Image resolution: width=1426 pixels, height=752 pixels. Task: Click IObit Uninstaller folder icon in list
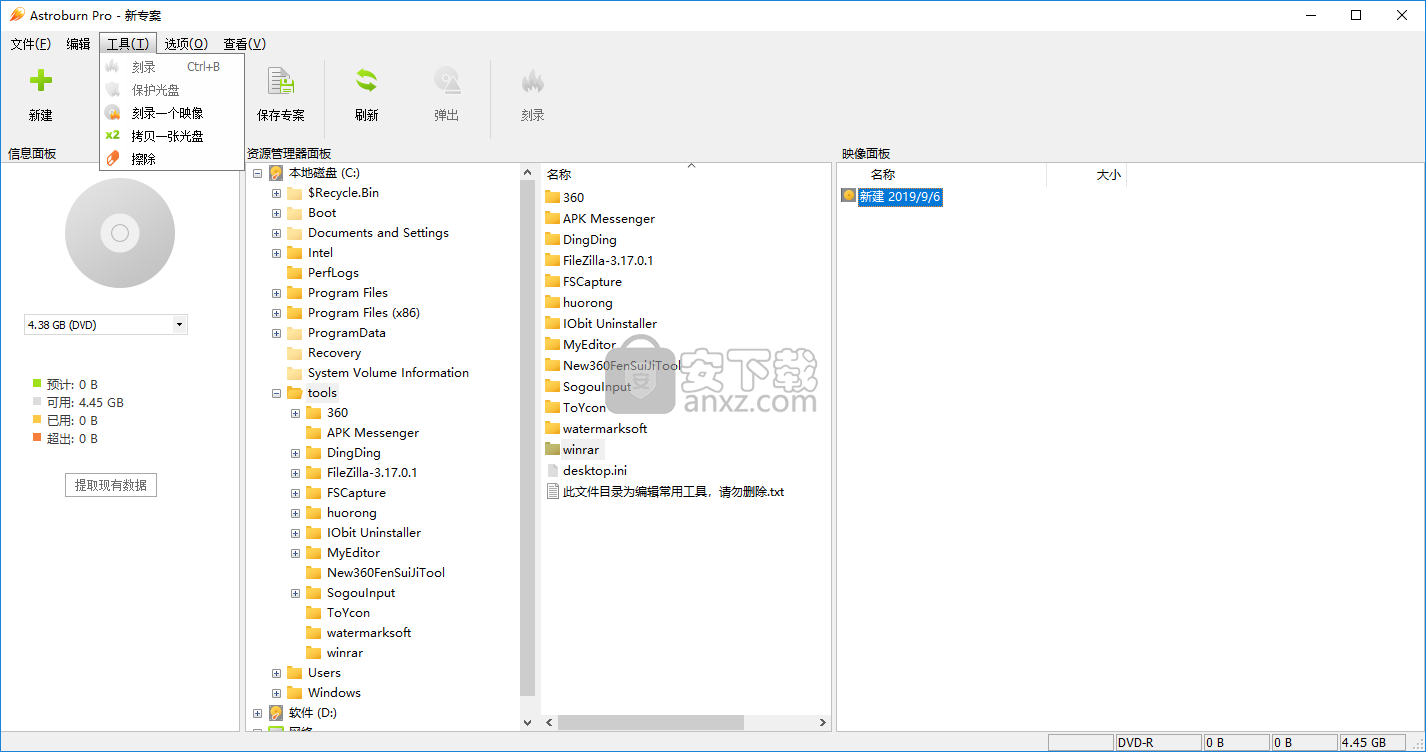pos(552,323)
